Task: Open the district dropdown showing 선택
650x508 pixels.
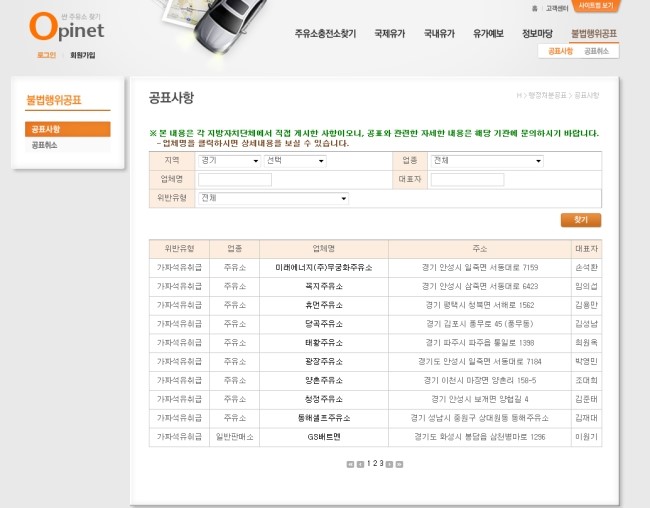Action: click(295, 161)
